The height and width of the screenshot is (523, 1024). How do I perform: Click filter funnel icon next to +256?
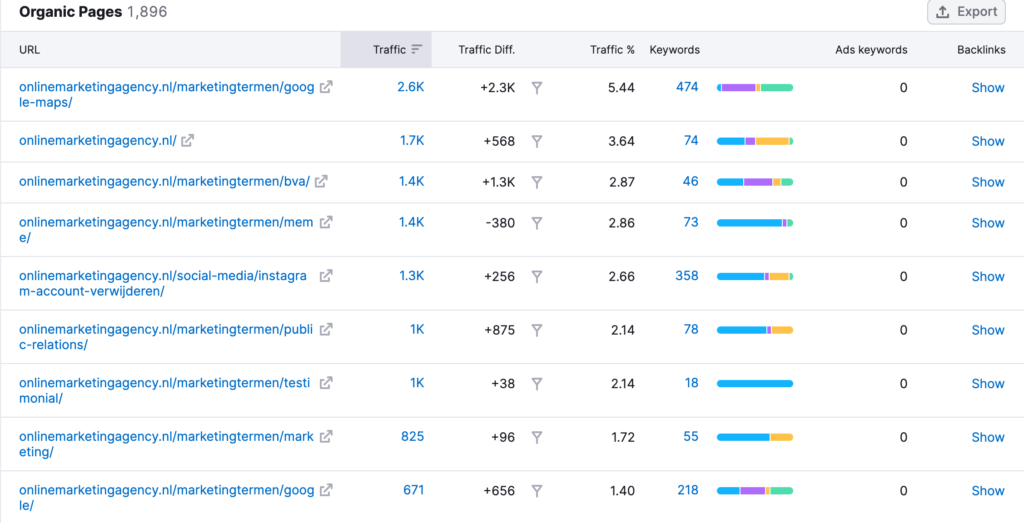tap(537, 277)
